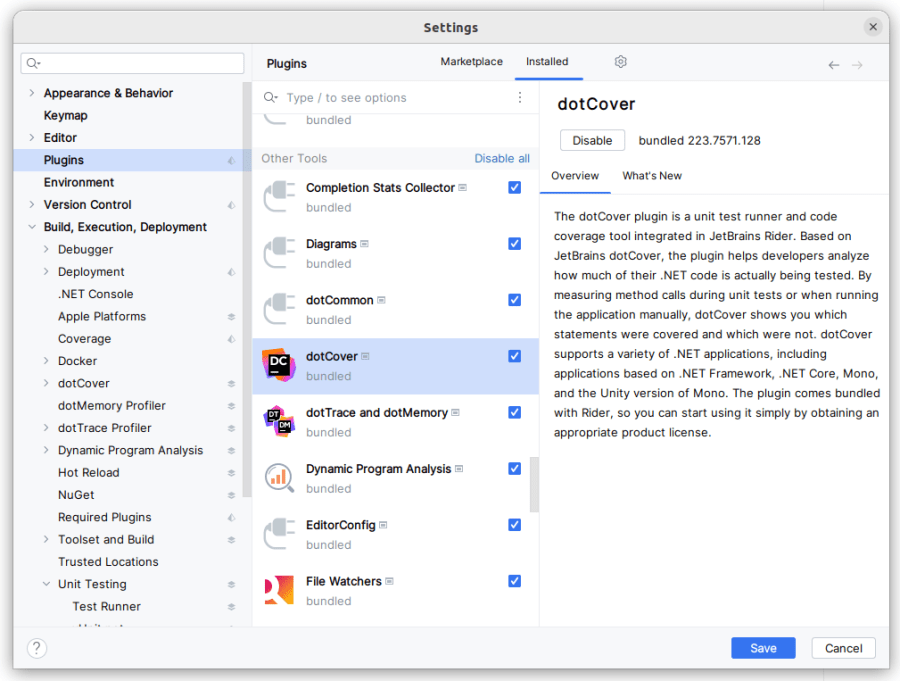Collapse the Unit Testing node

(x=46, y=584)
